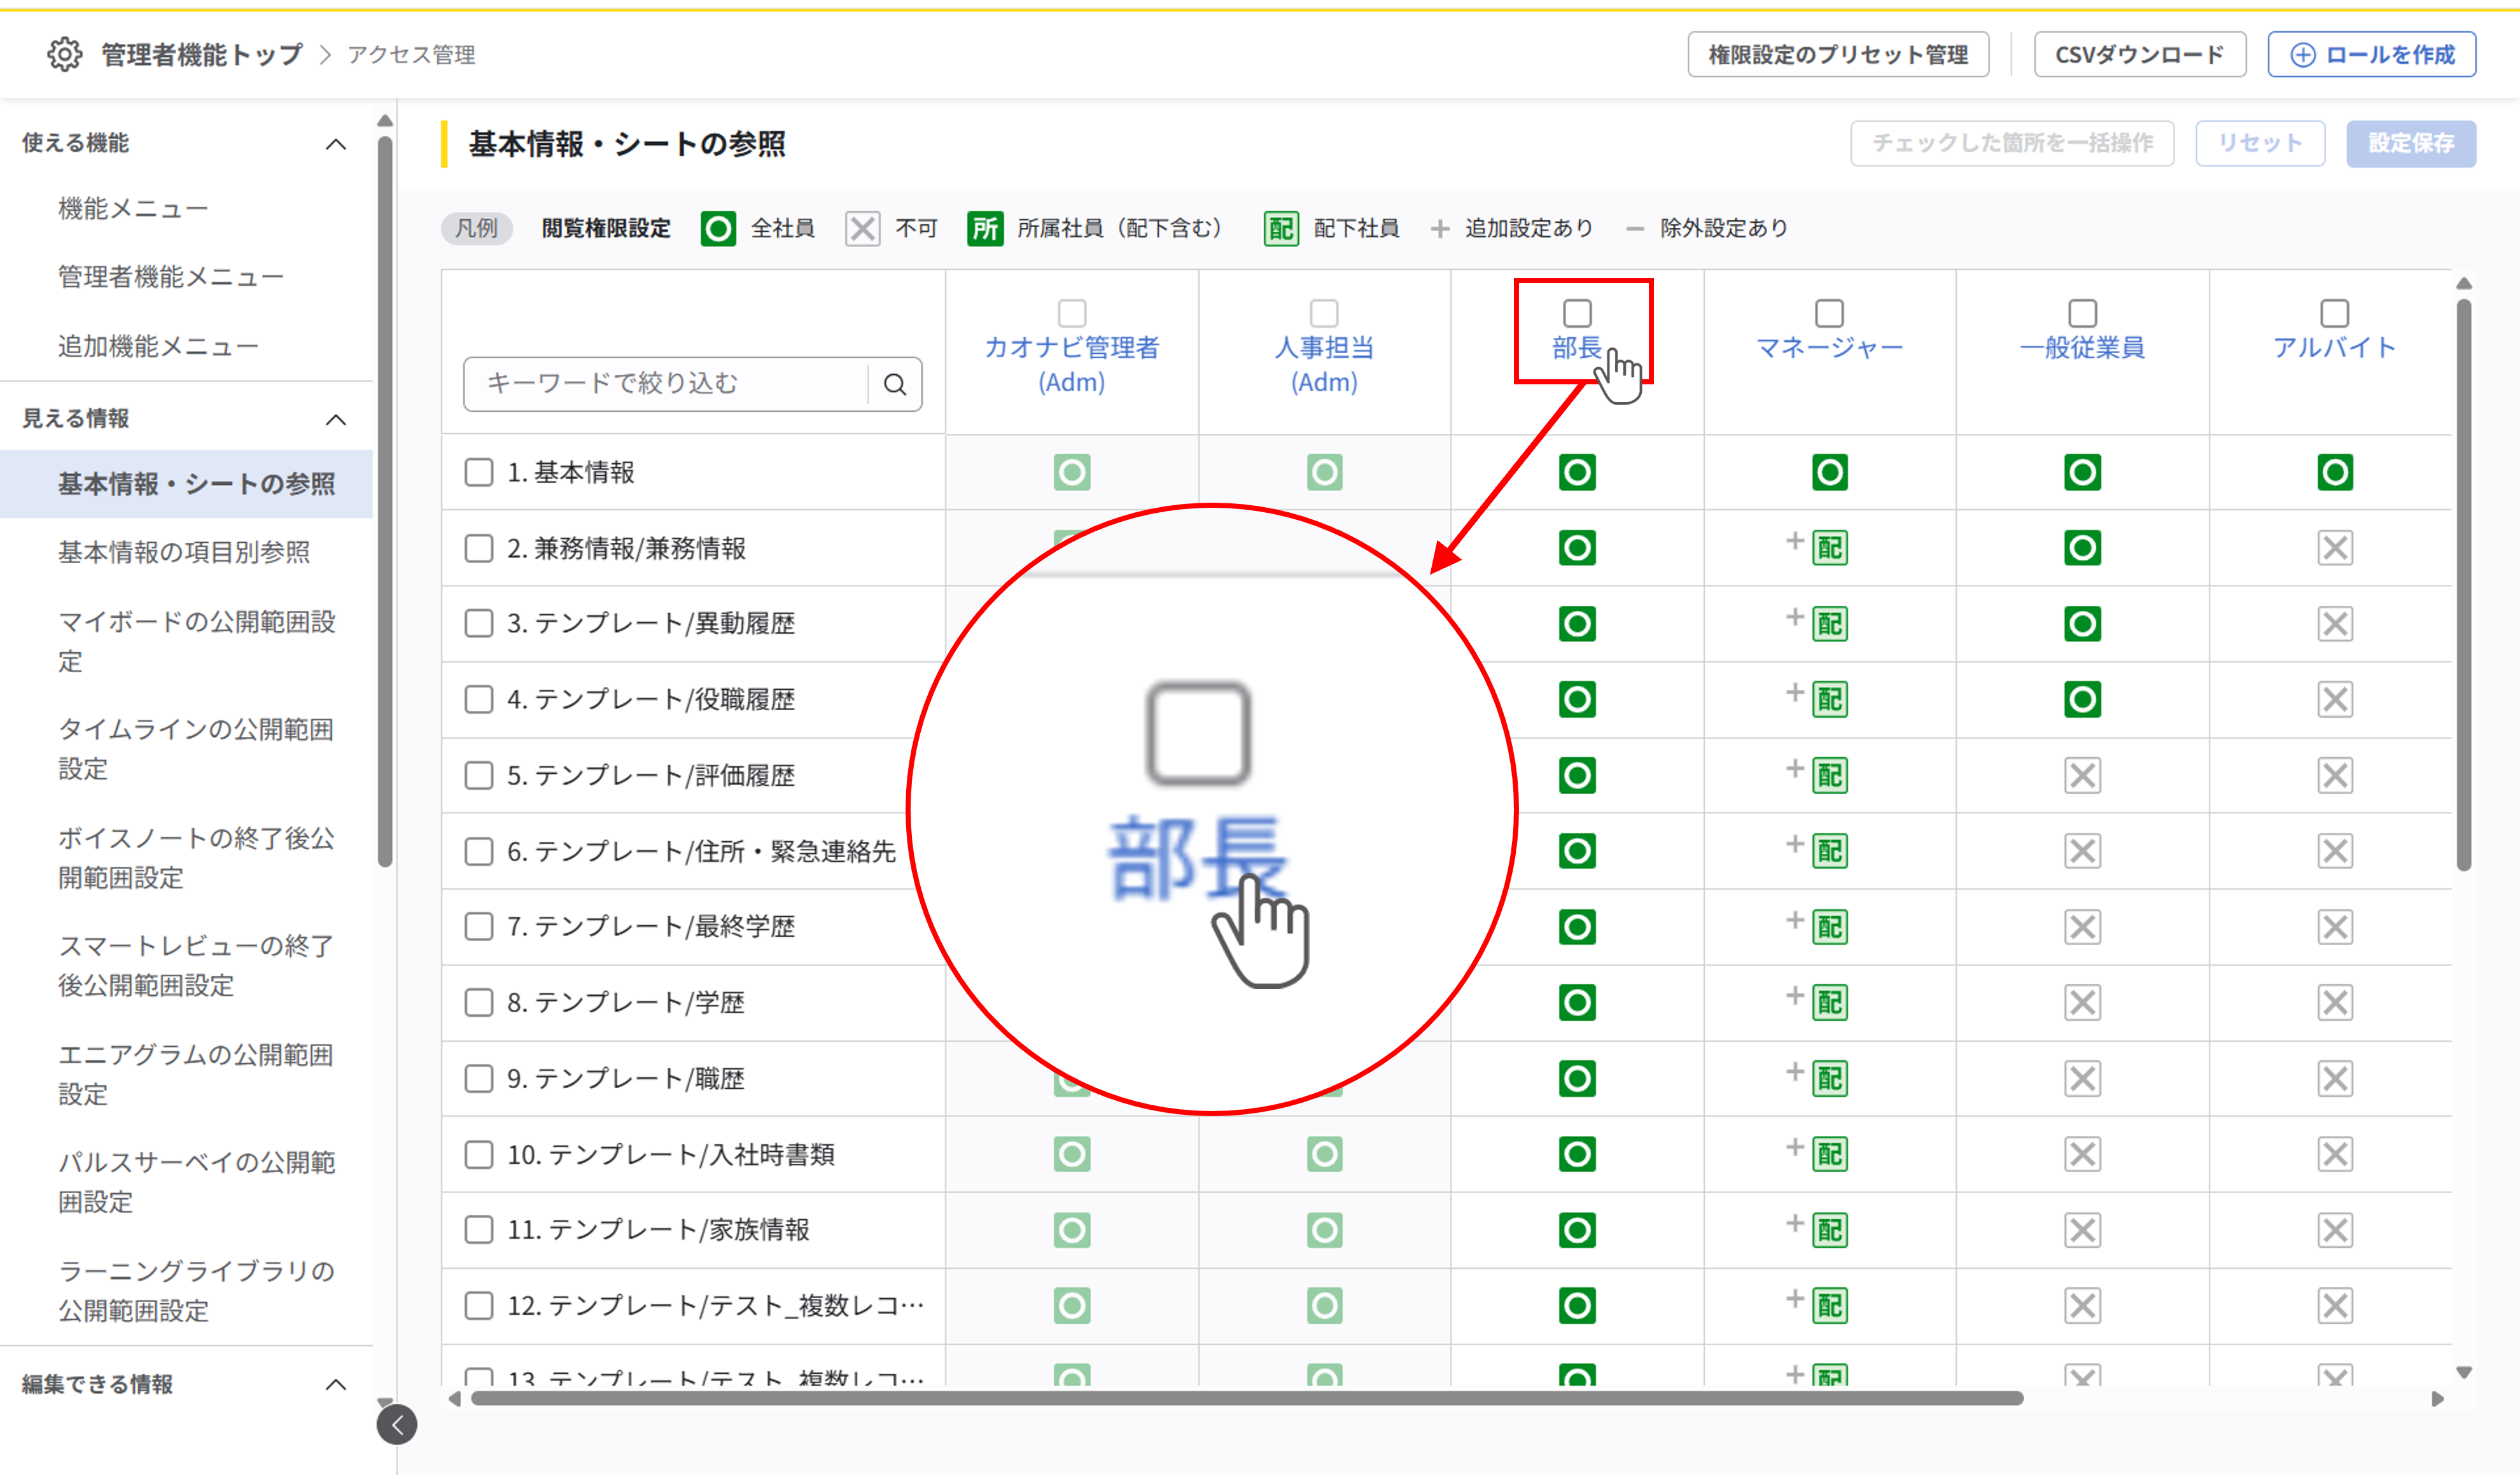Click 部長 icon for 2. 兼務情報
Viewport: 2520px width, 1475px height.
[x=1577, y=548]
